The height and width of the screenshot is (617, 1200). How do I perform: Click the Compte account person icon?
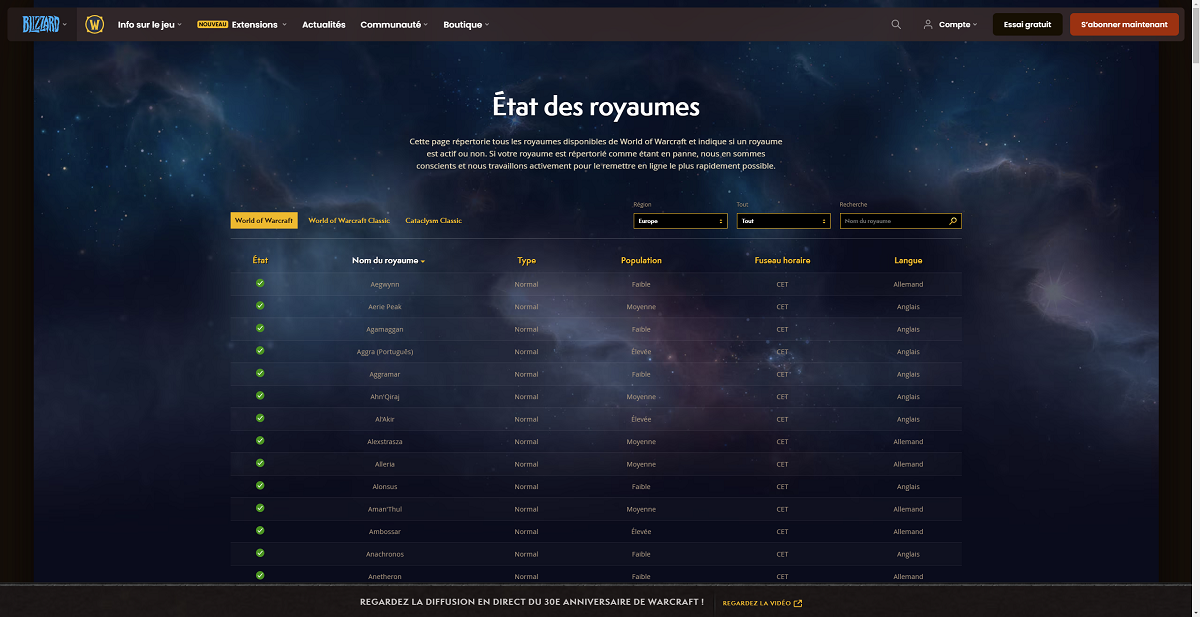tap(930, 23)
